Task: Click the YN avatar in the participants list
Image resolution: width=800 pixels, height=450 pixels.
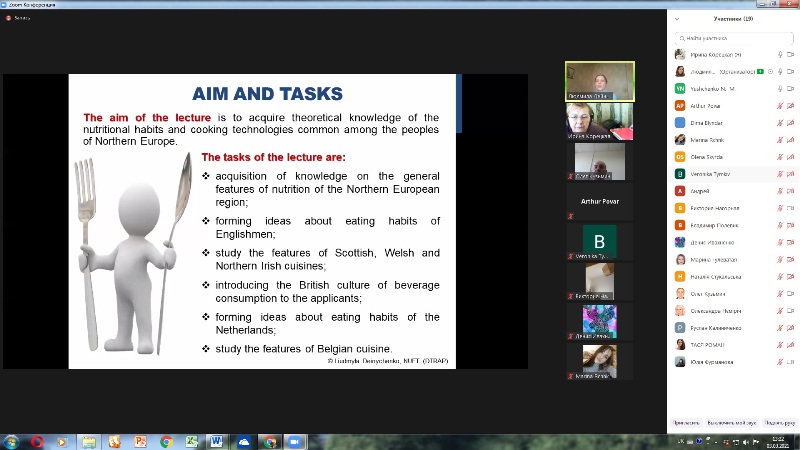Action: [x=680, y=89]
